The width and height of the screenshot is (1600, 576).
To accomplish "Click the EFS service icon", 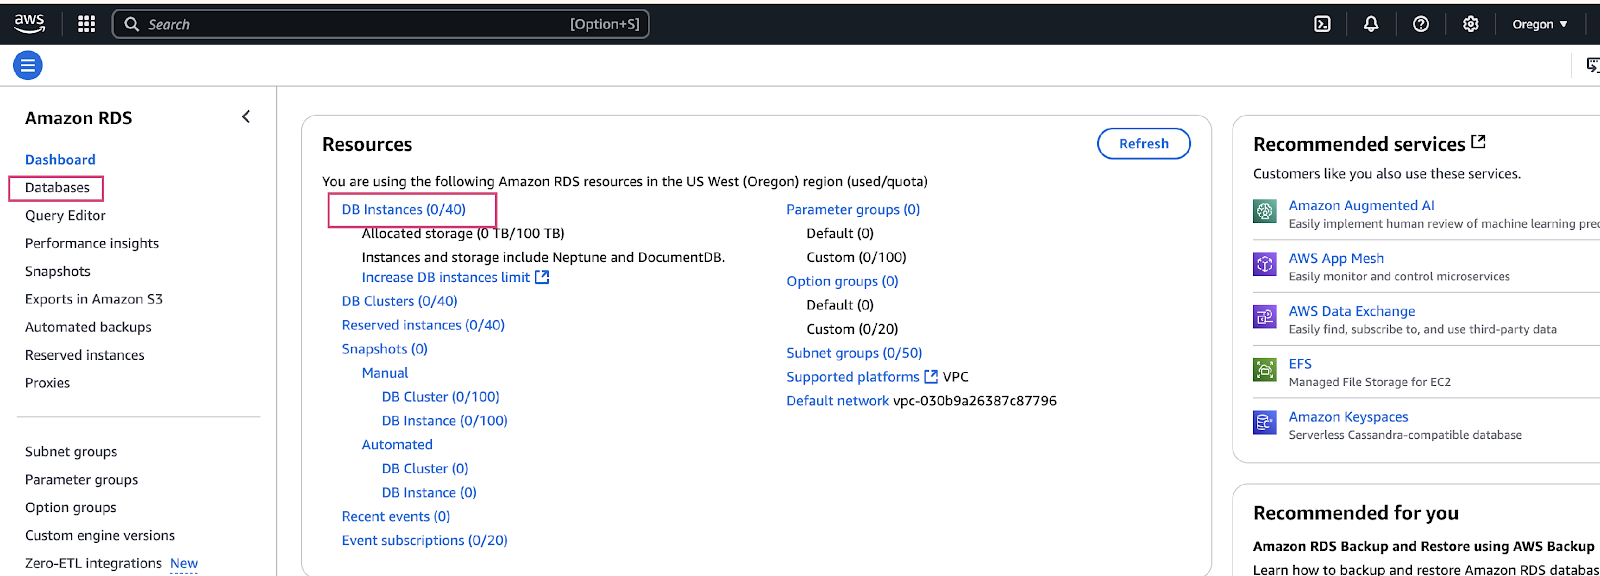I will point(1265,370).
